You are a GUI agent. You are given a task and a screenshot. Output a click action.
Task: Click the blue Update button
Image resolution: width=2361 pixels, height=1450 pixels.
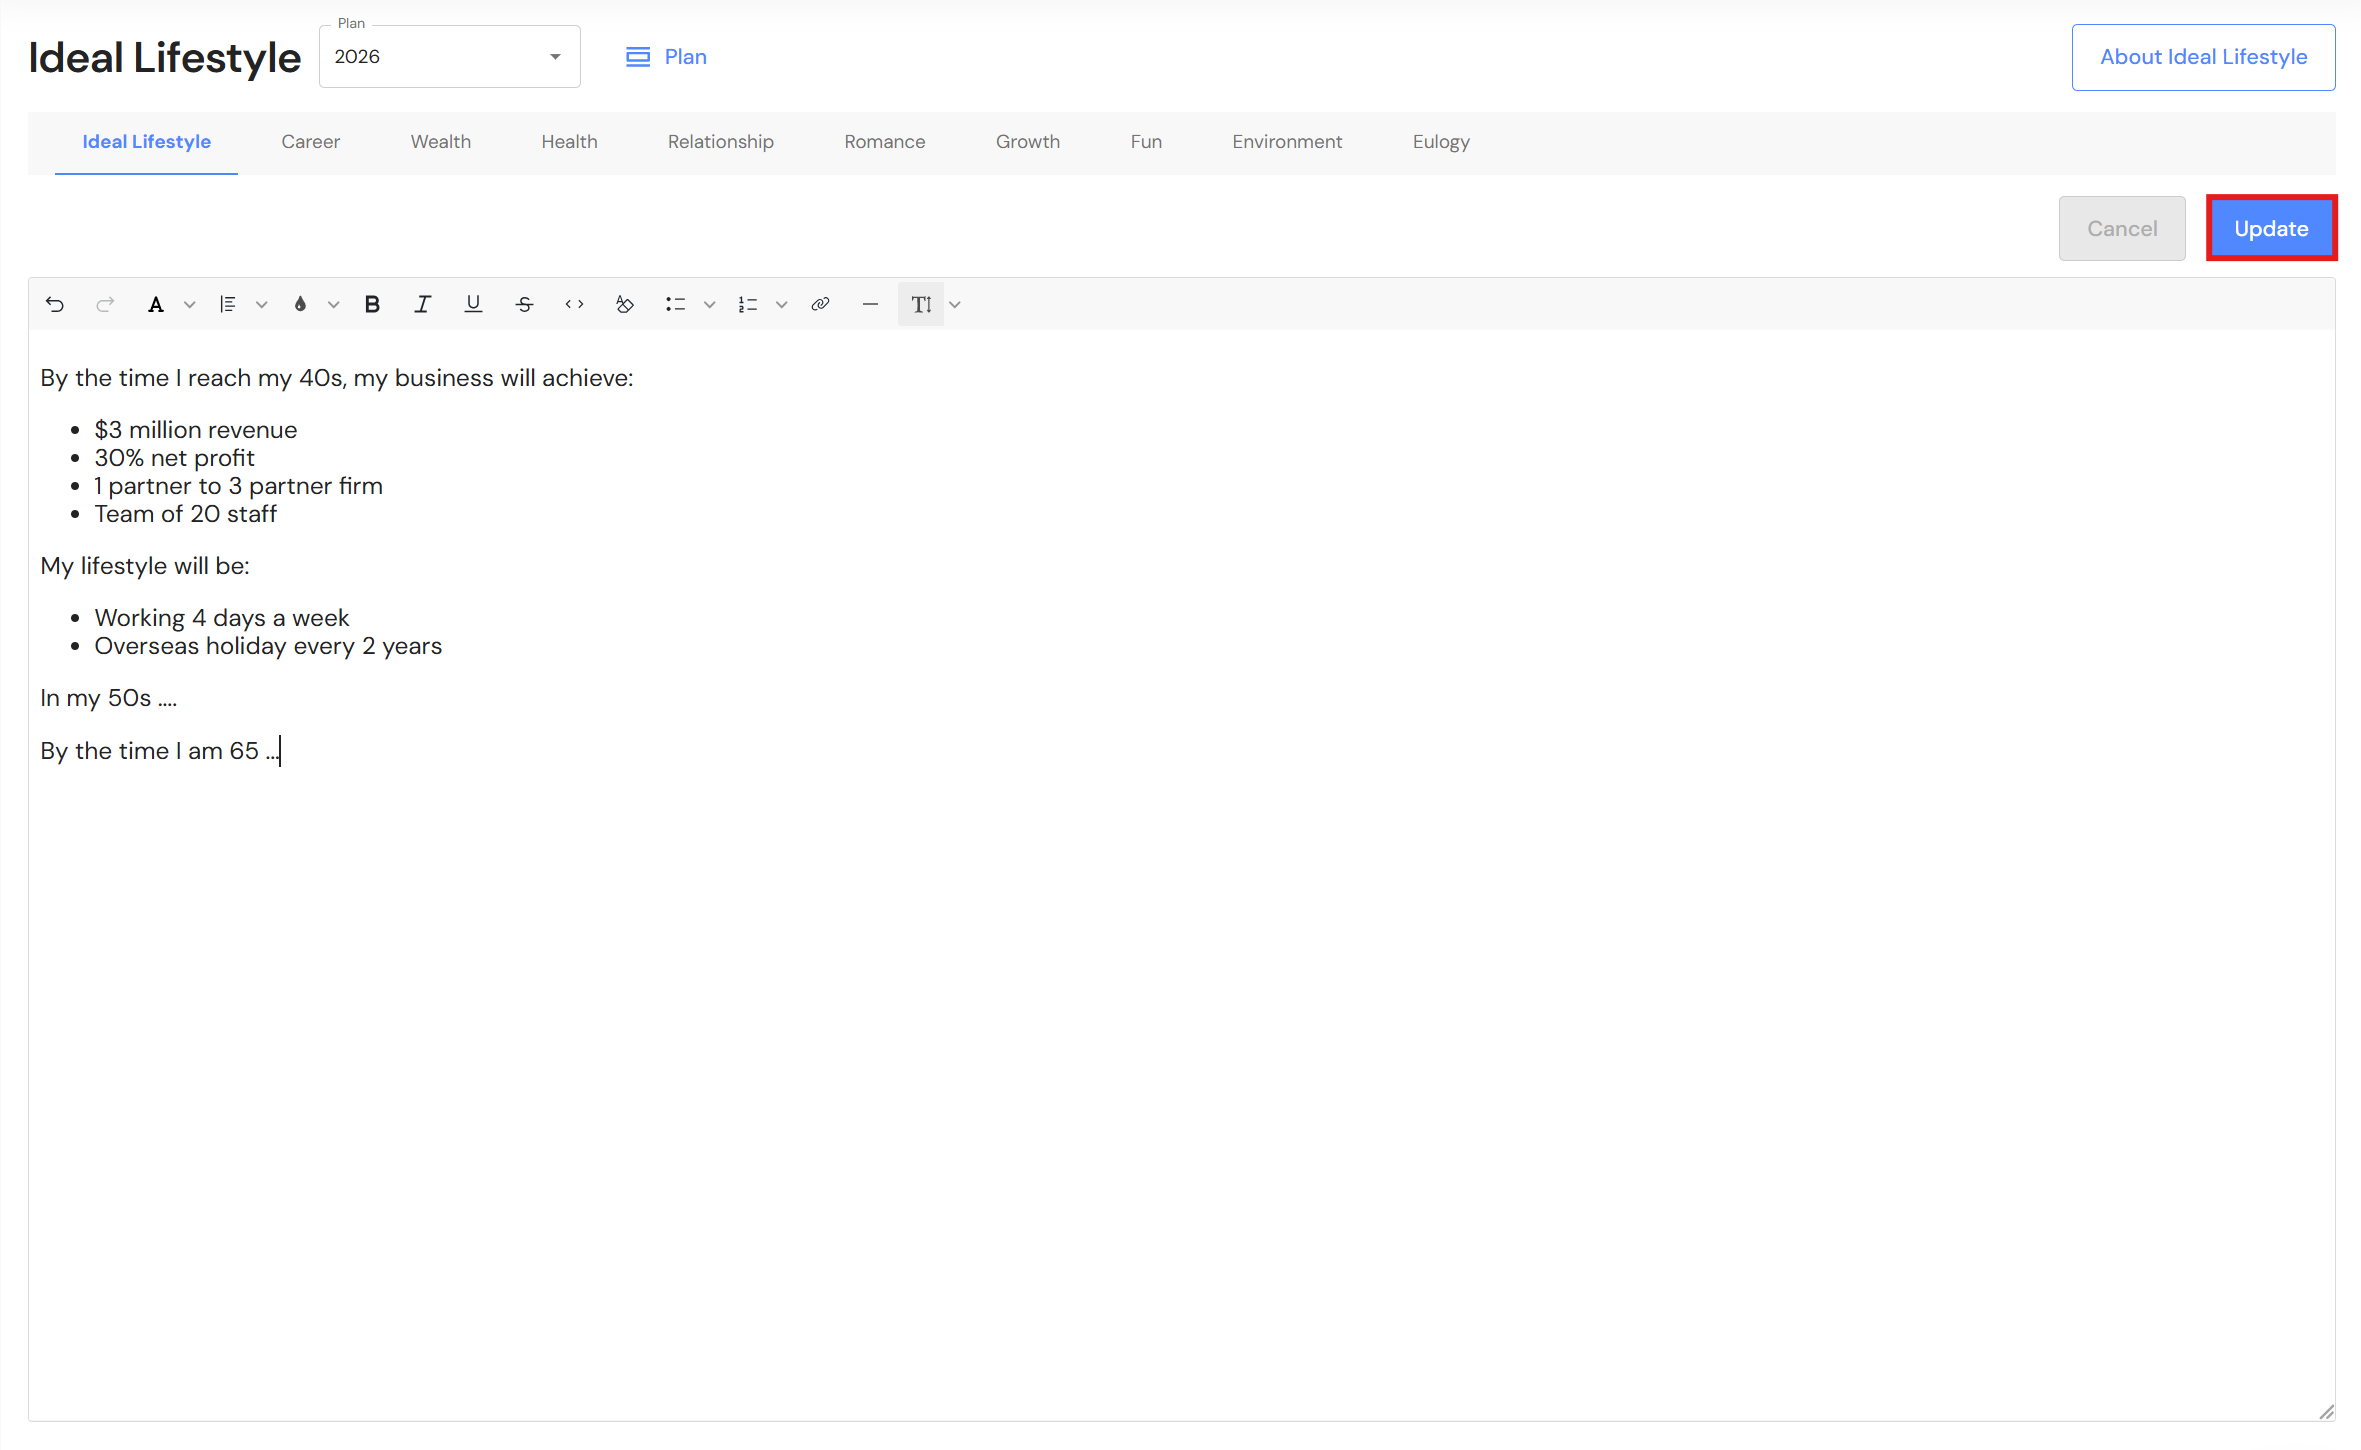(2270, 229)
